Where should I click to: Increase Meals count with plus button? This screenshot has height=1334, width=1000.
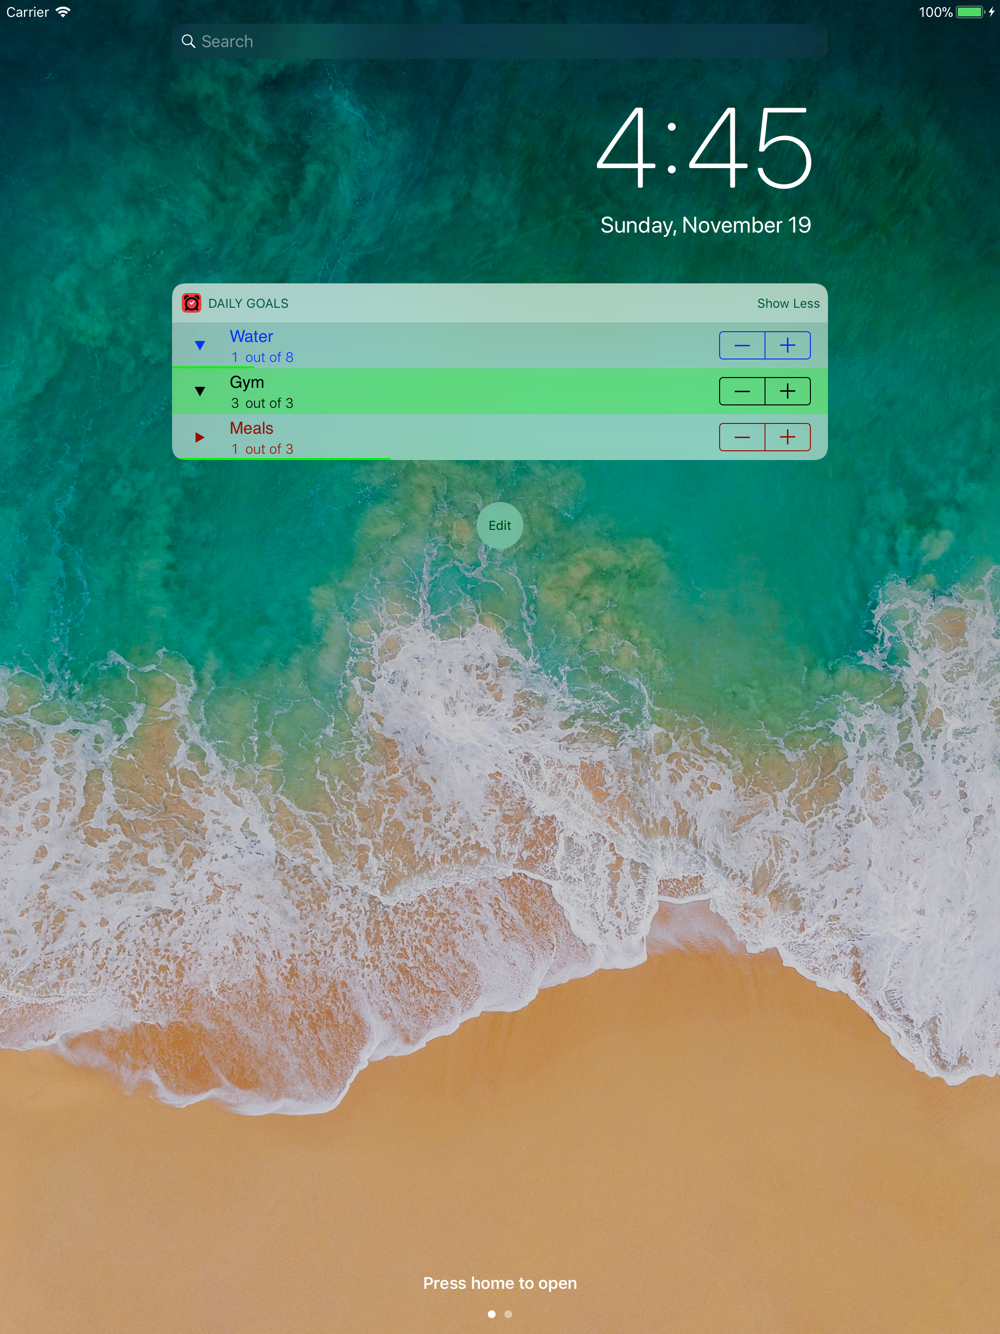788,437
